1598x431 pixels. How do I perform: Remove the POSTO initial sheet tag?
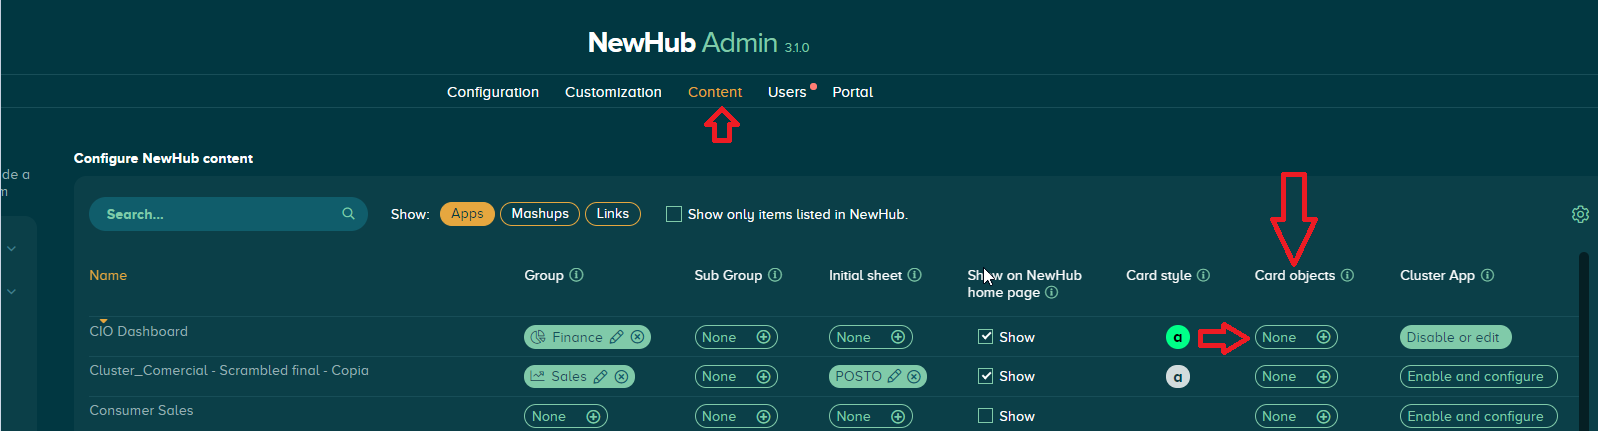914,377
